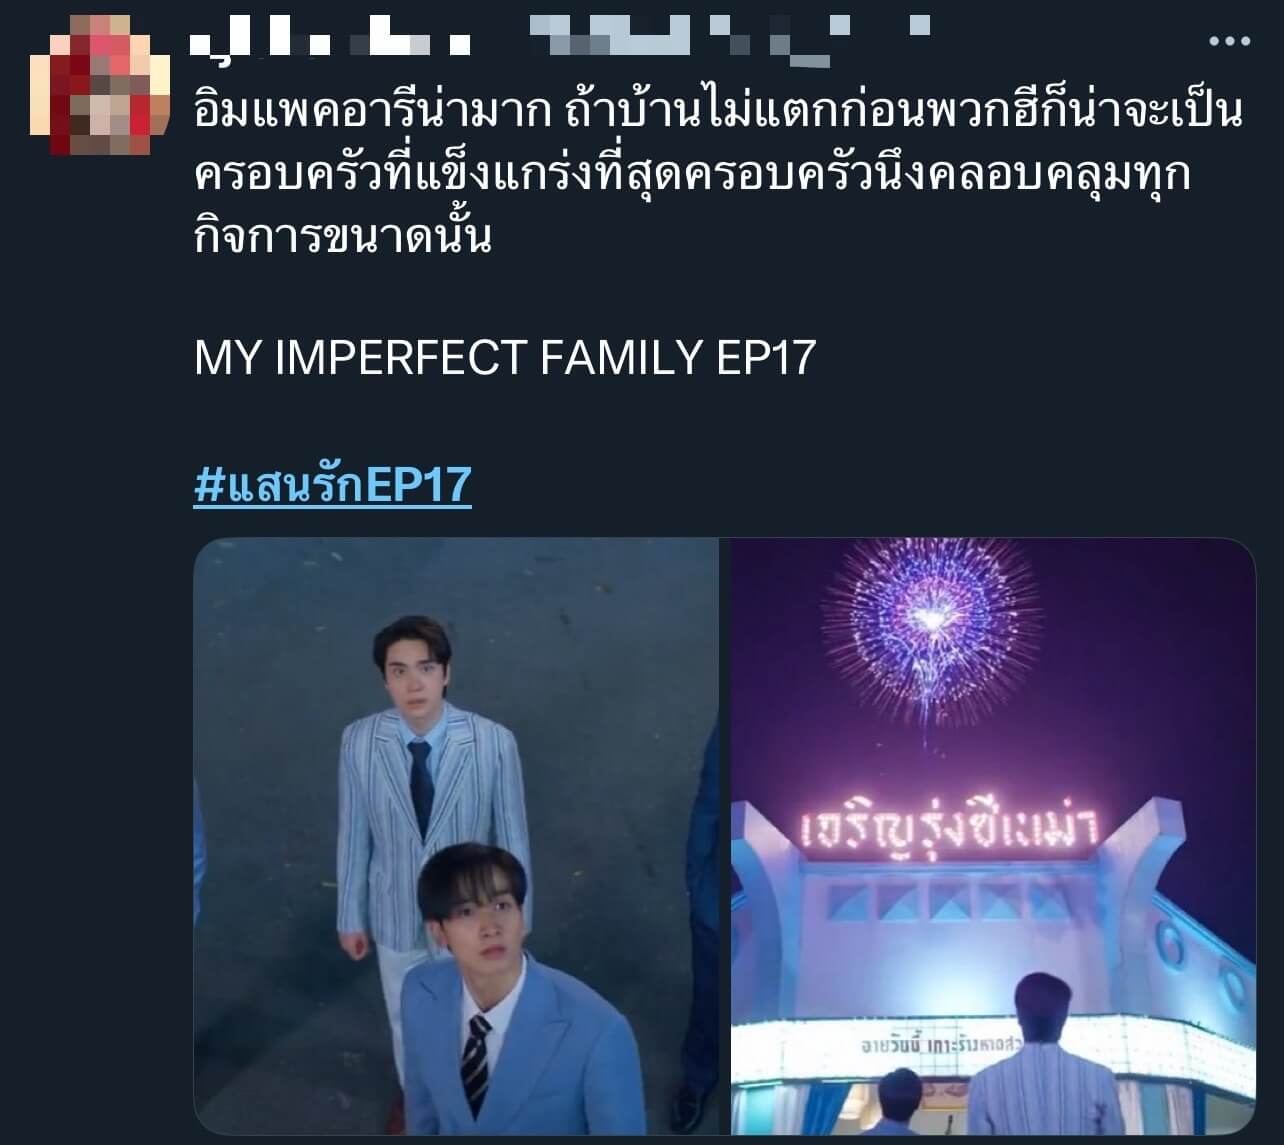Click the black tie of striped-suit man
1284x1145 pixels.
point(422,789)
